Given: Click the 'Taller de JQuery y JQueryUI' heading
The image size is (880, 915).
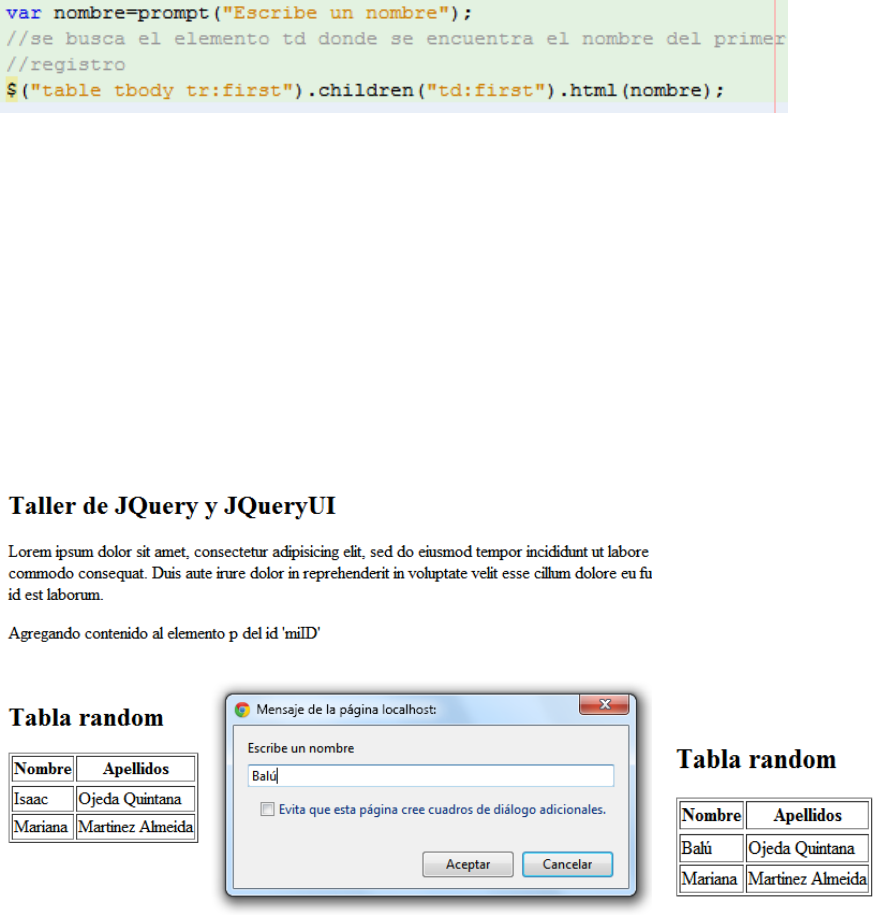Looking at the screenshot, I should 172,506.
